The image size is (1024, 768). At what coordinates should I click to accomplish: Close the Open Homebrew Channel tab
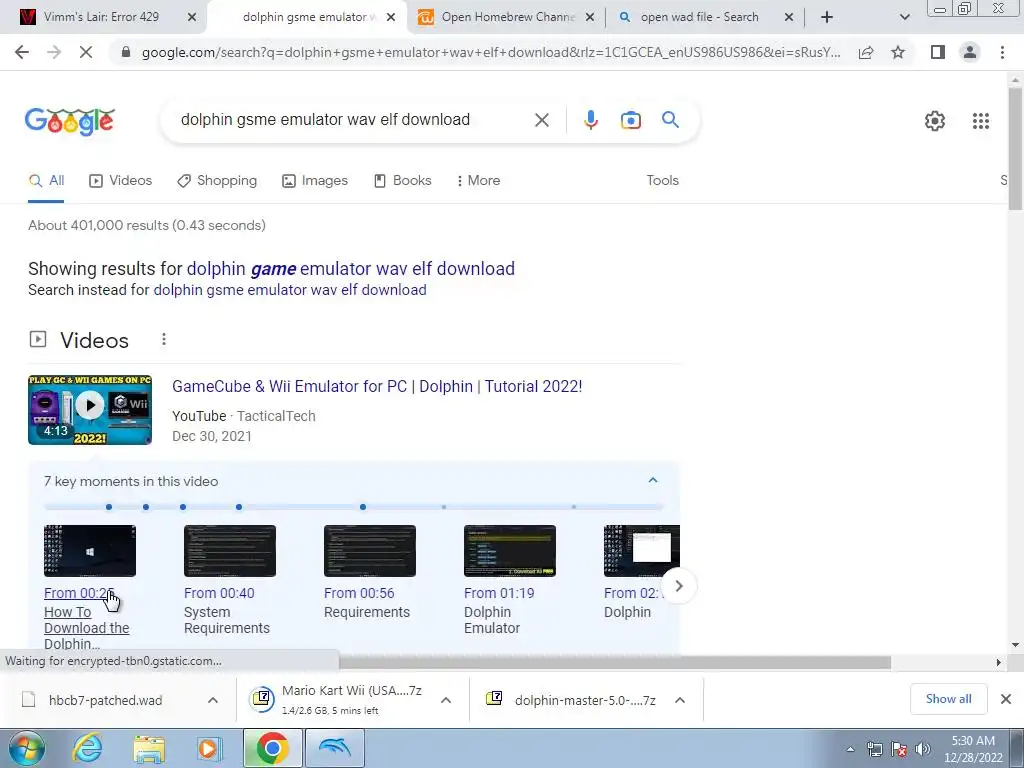point(590,18)
